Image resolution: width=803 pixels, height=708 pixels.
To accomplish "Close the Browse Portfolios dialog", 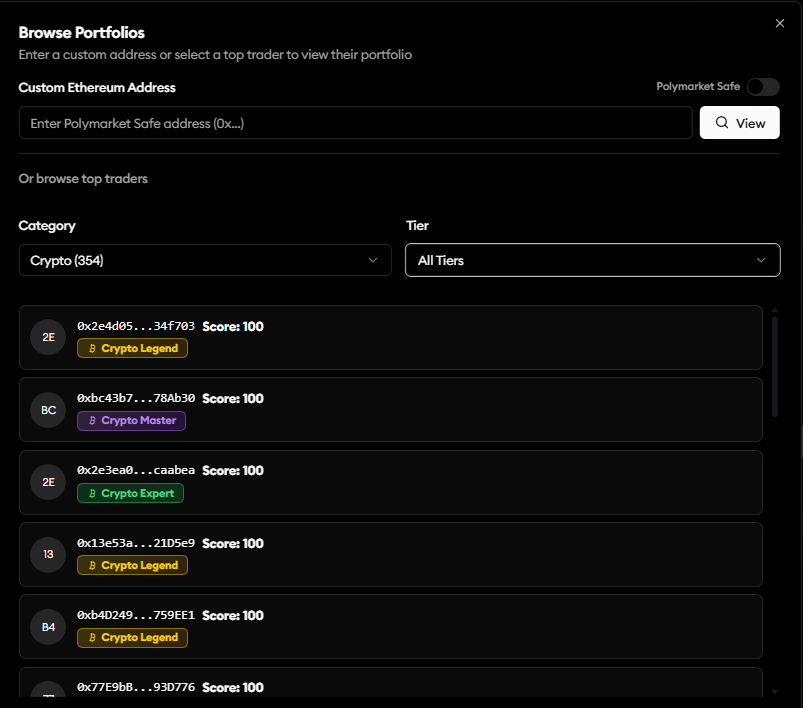I will point(779,23).
